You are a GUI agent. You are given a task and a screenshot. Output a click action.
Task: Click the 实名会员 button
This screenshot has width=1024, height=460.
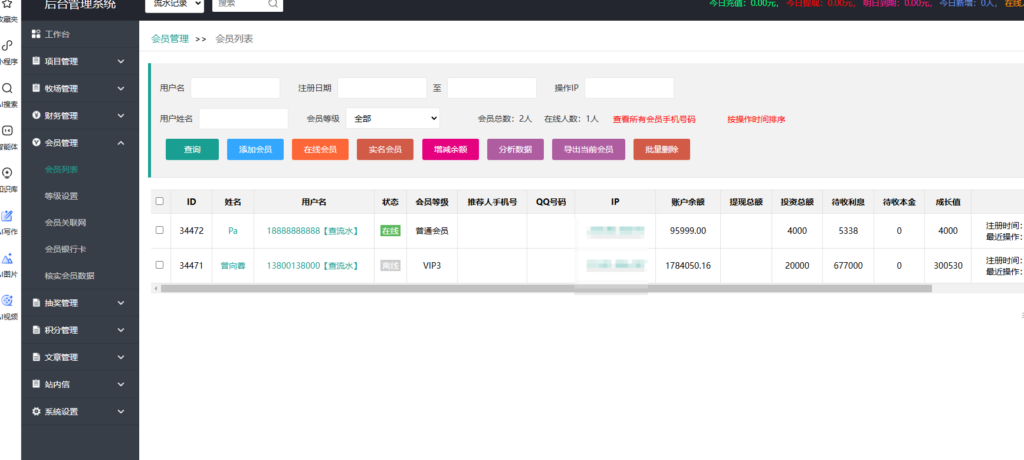click(x=385, y=150)
